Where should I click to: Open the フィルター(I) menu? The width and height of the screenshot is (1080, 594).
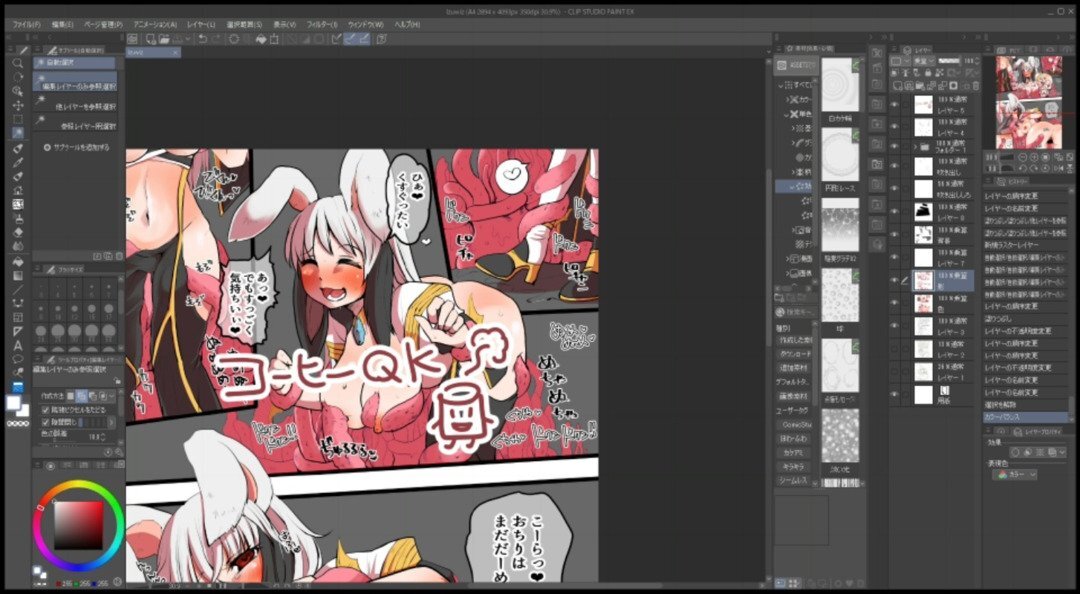322,24
